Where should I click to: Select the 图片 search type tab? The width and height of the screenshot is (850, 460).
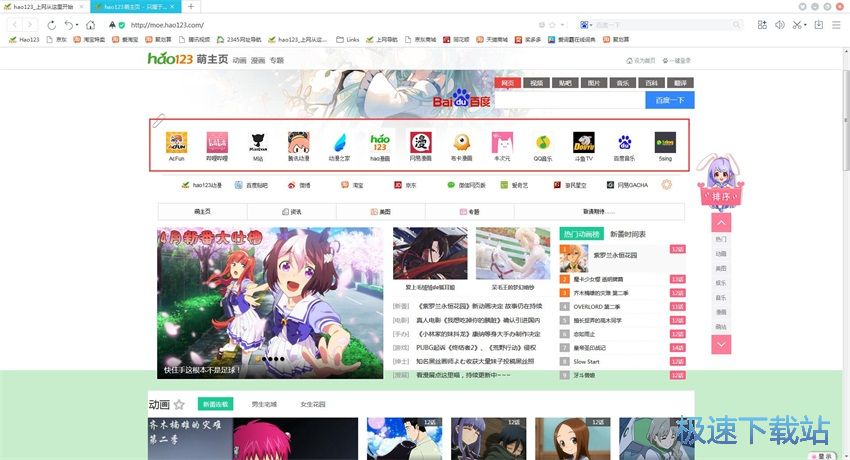click(594, 83)
